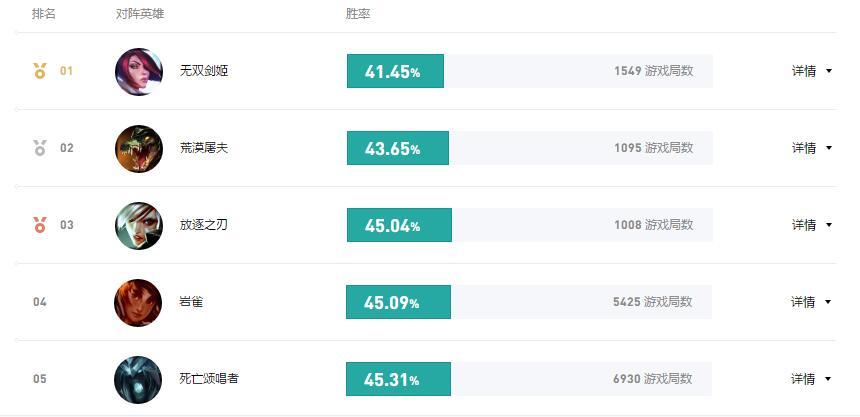
Task: Click the gold medal icon for rank 01
Action: coord(40,71)
